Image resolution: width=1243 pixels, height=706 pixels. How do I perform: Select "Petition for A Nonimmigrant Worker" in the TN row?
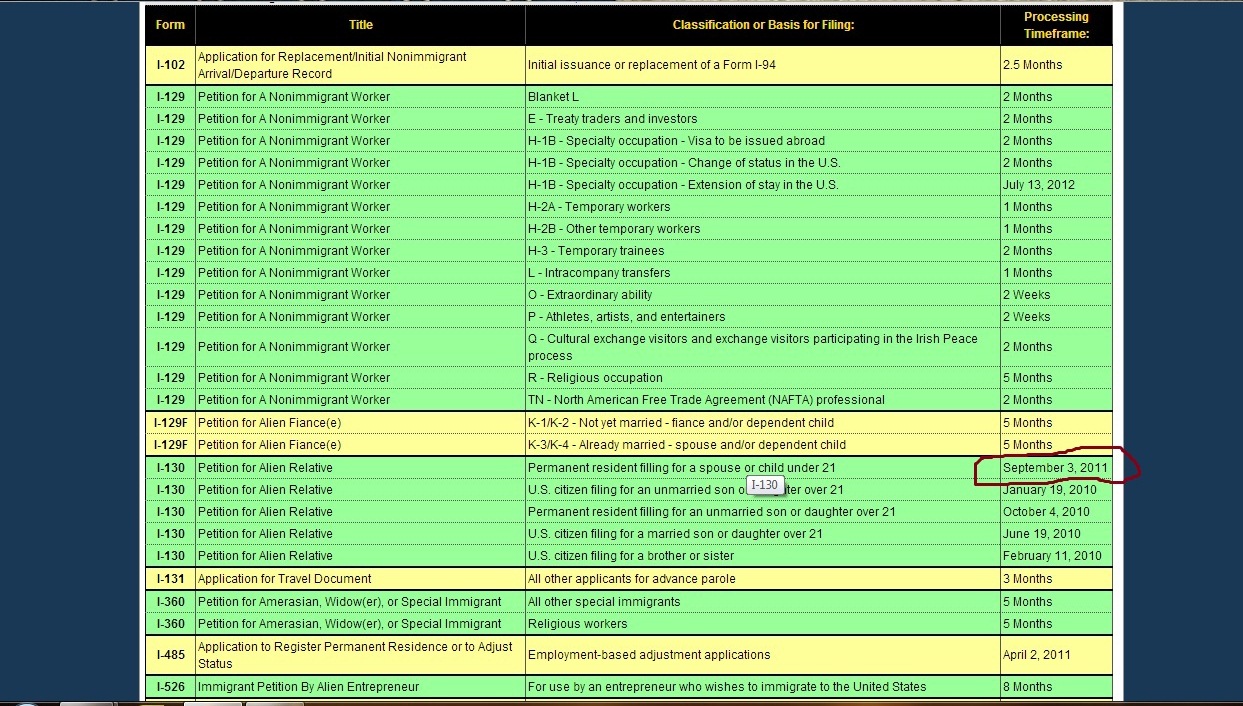point(294,400)
